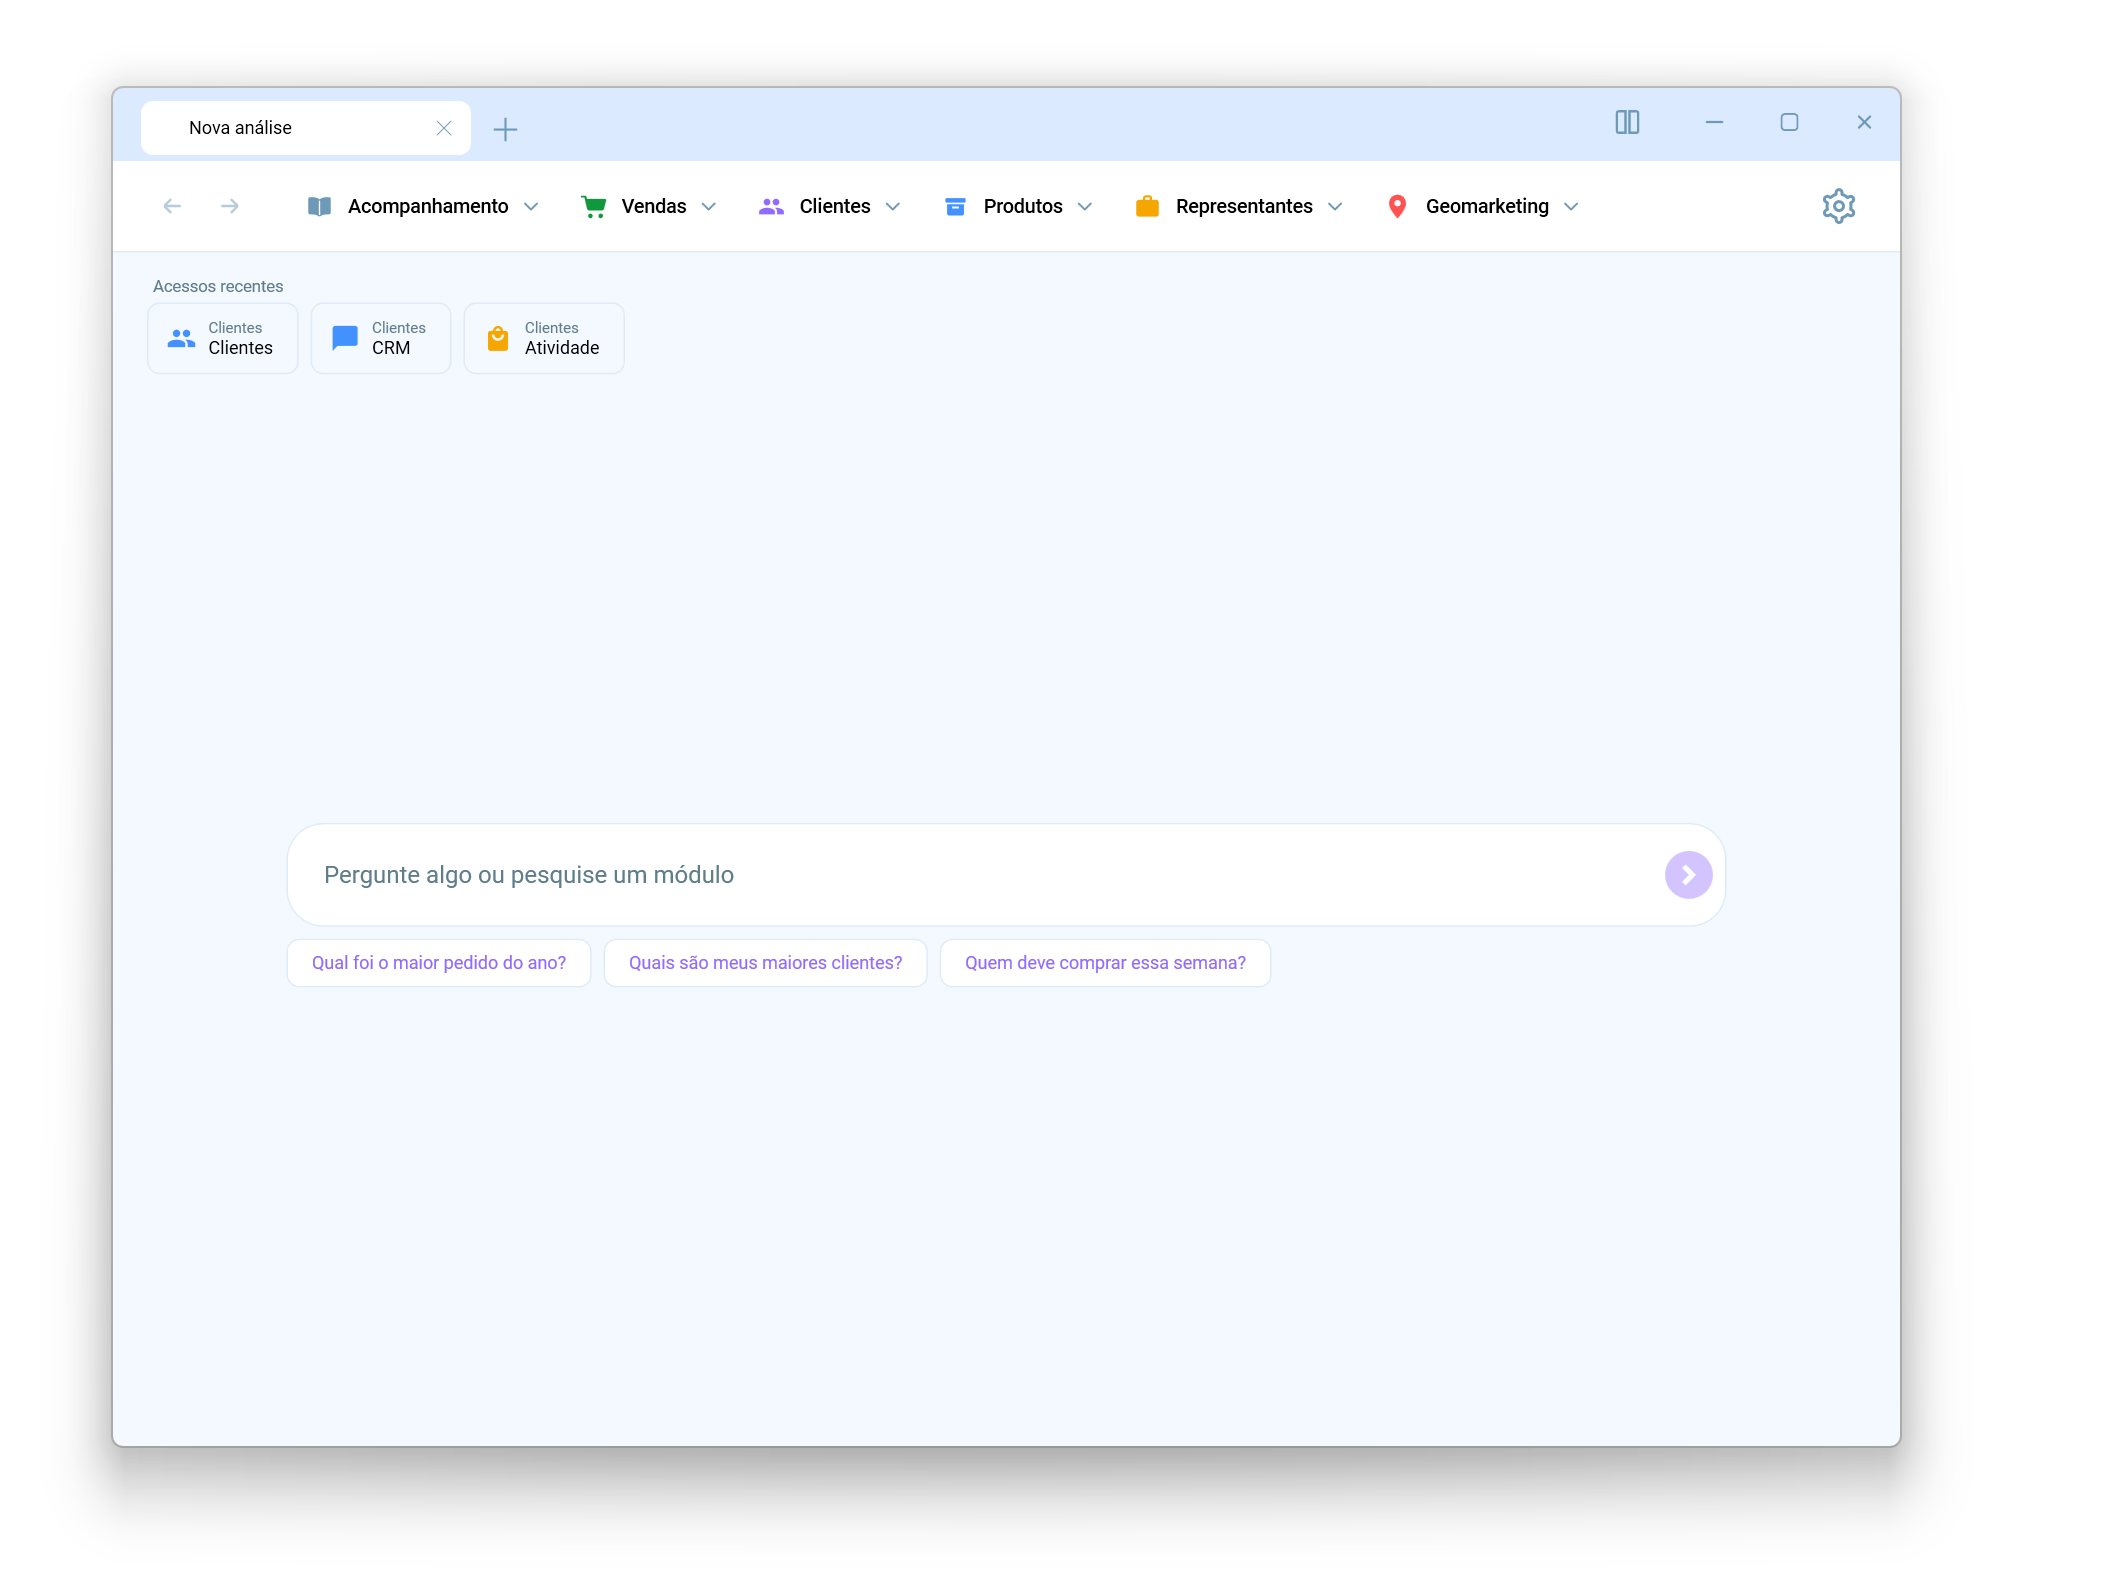
Task: Expand the Produtos dropdown chevron
Action: coord(1085,207)
